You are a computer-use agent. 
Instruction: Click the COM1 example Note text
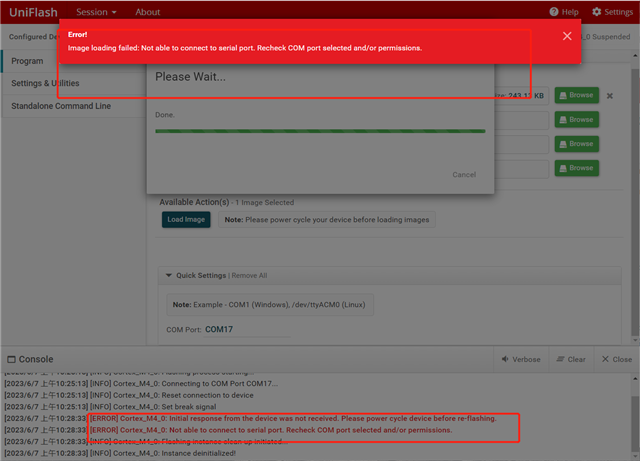(269, 305)
